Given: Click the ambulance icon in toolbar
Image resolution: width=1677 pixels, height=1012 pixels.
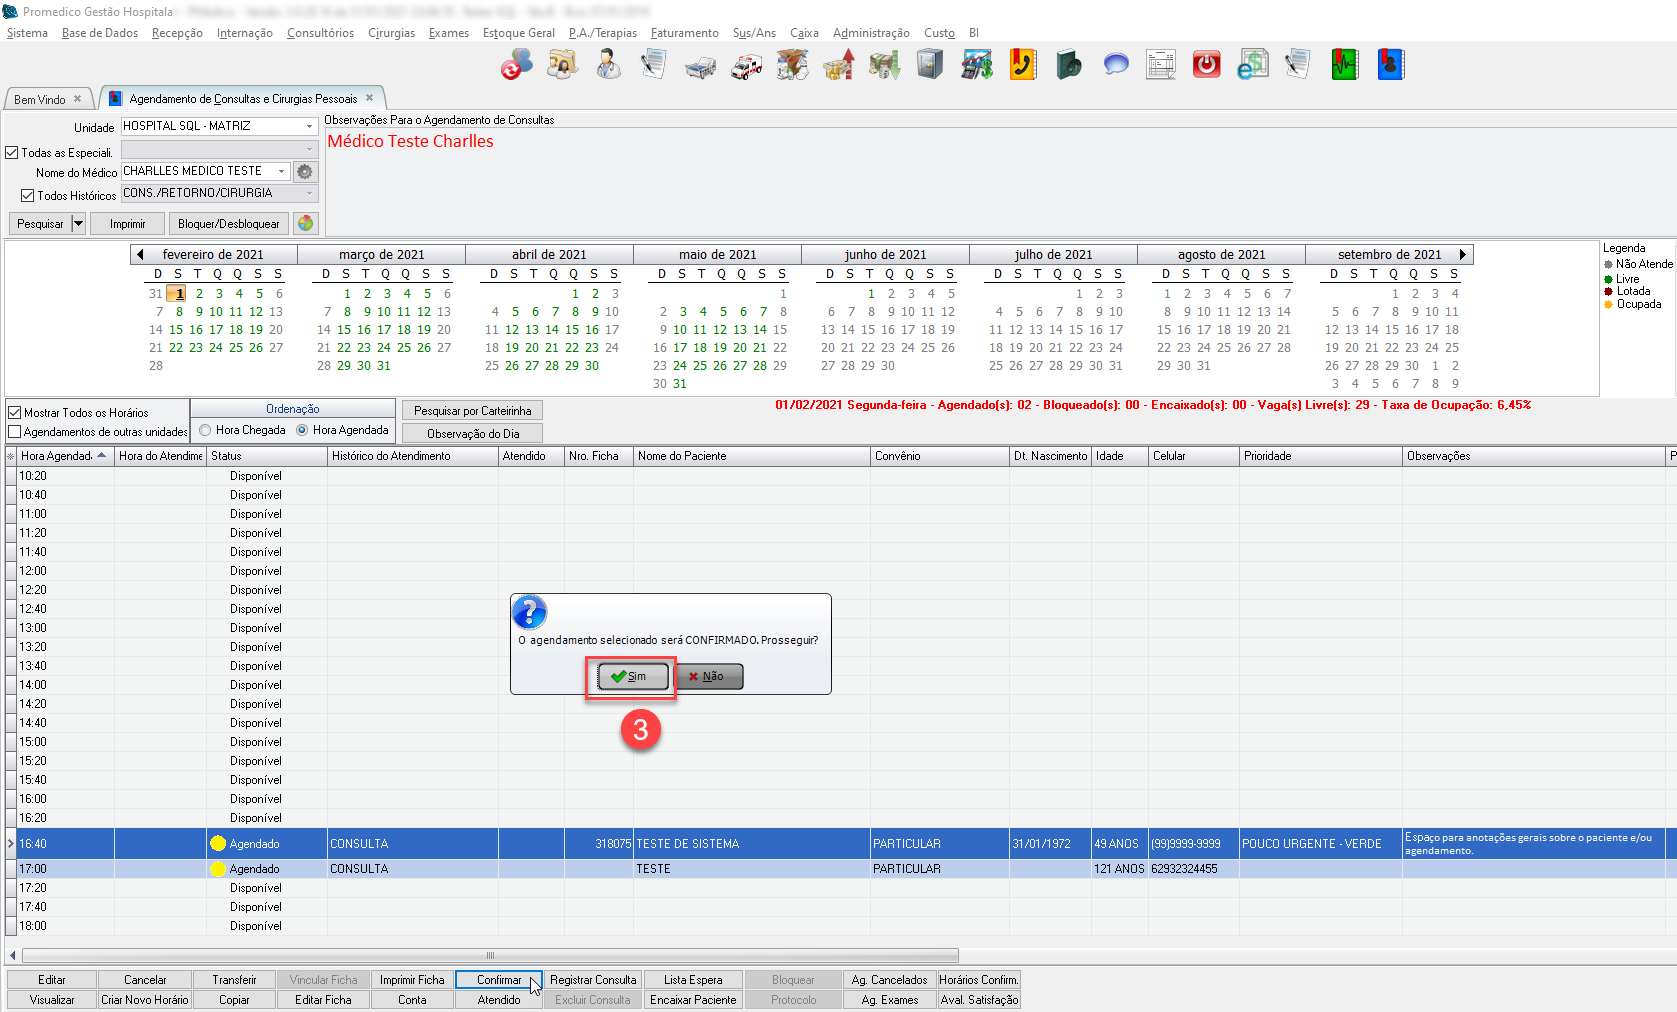Looking at the screenshot, I should tap(746, 66).
